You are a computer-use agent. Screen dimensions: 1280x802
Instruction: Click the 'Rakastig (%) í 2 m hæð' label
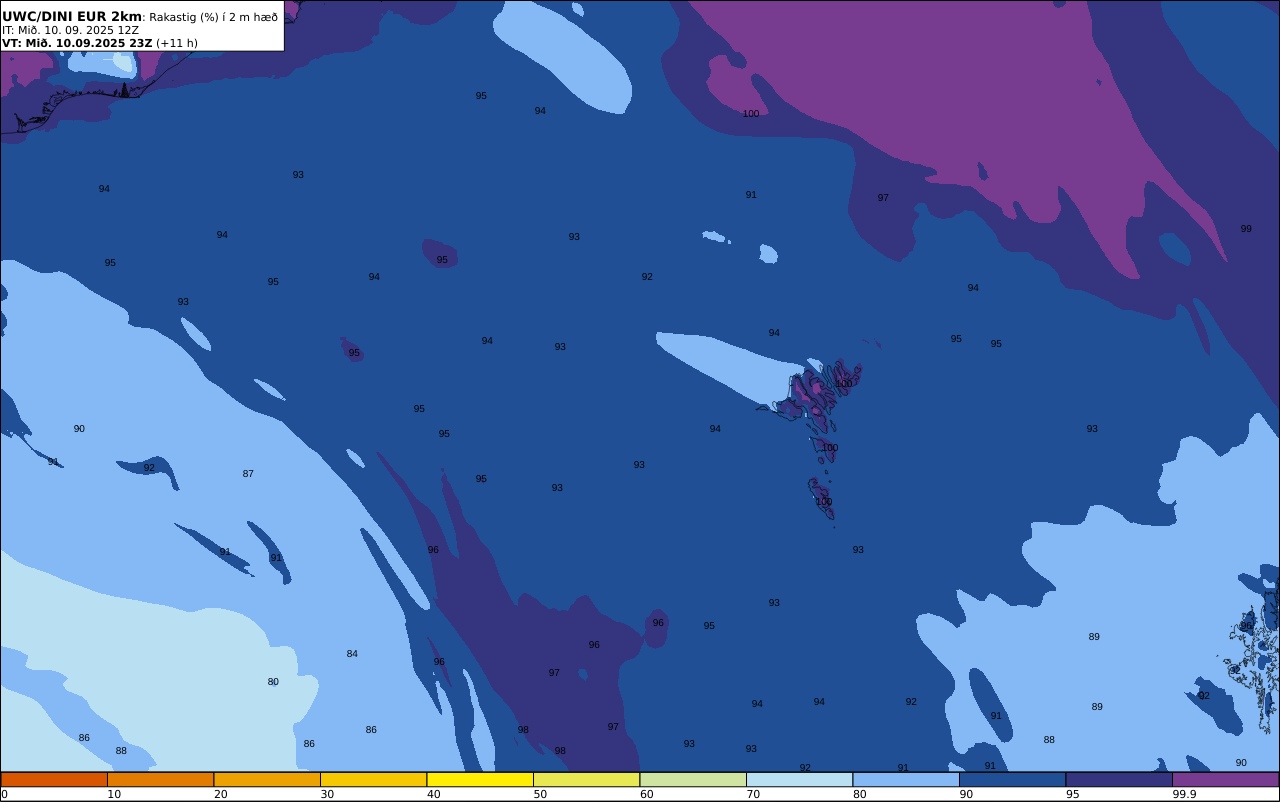point(213,17)
